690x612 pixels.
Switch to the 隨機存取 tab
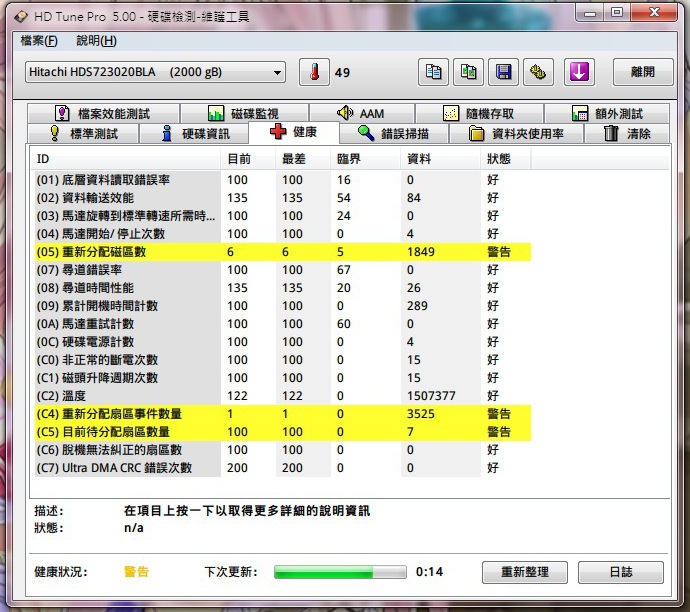click(x=479, y=114)
